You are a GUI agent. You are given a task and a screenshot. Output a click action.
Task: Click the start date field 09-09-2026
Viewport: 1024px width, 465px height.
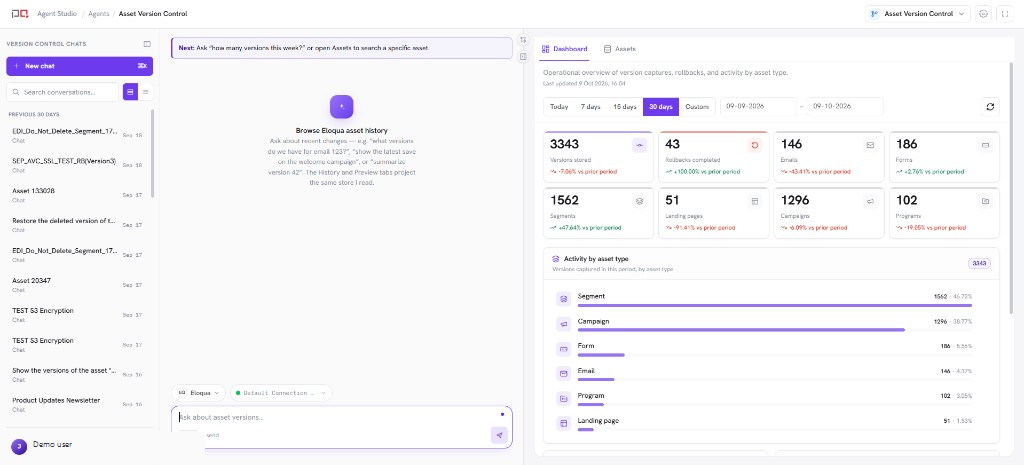pyautogui.click(x=760, y=106)
